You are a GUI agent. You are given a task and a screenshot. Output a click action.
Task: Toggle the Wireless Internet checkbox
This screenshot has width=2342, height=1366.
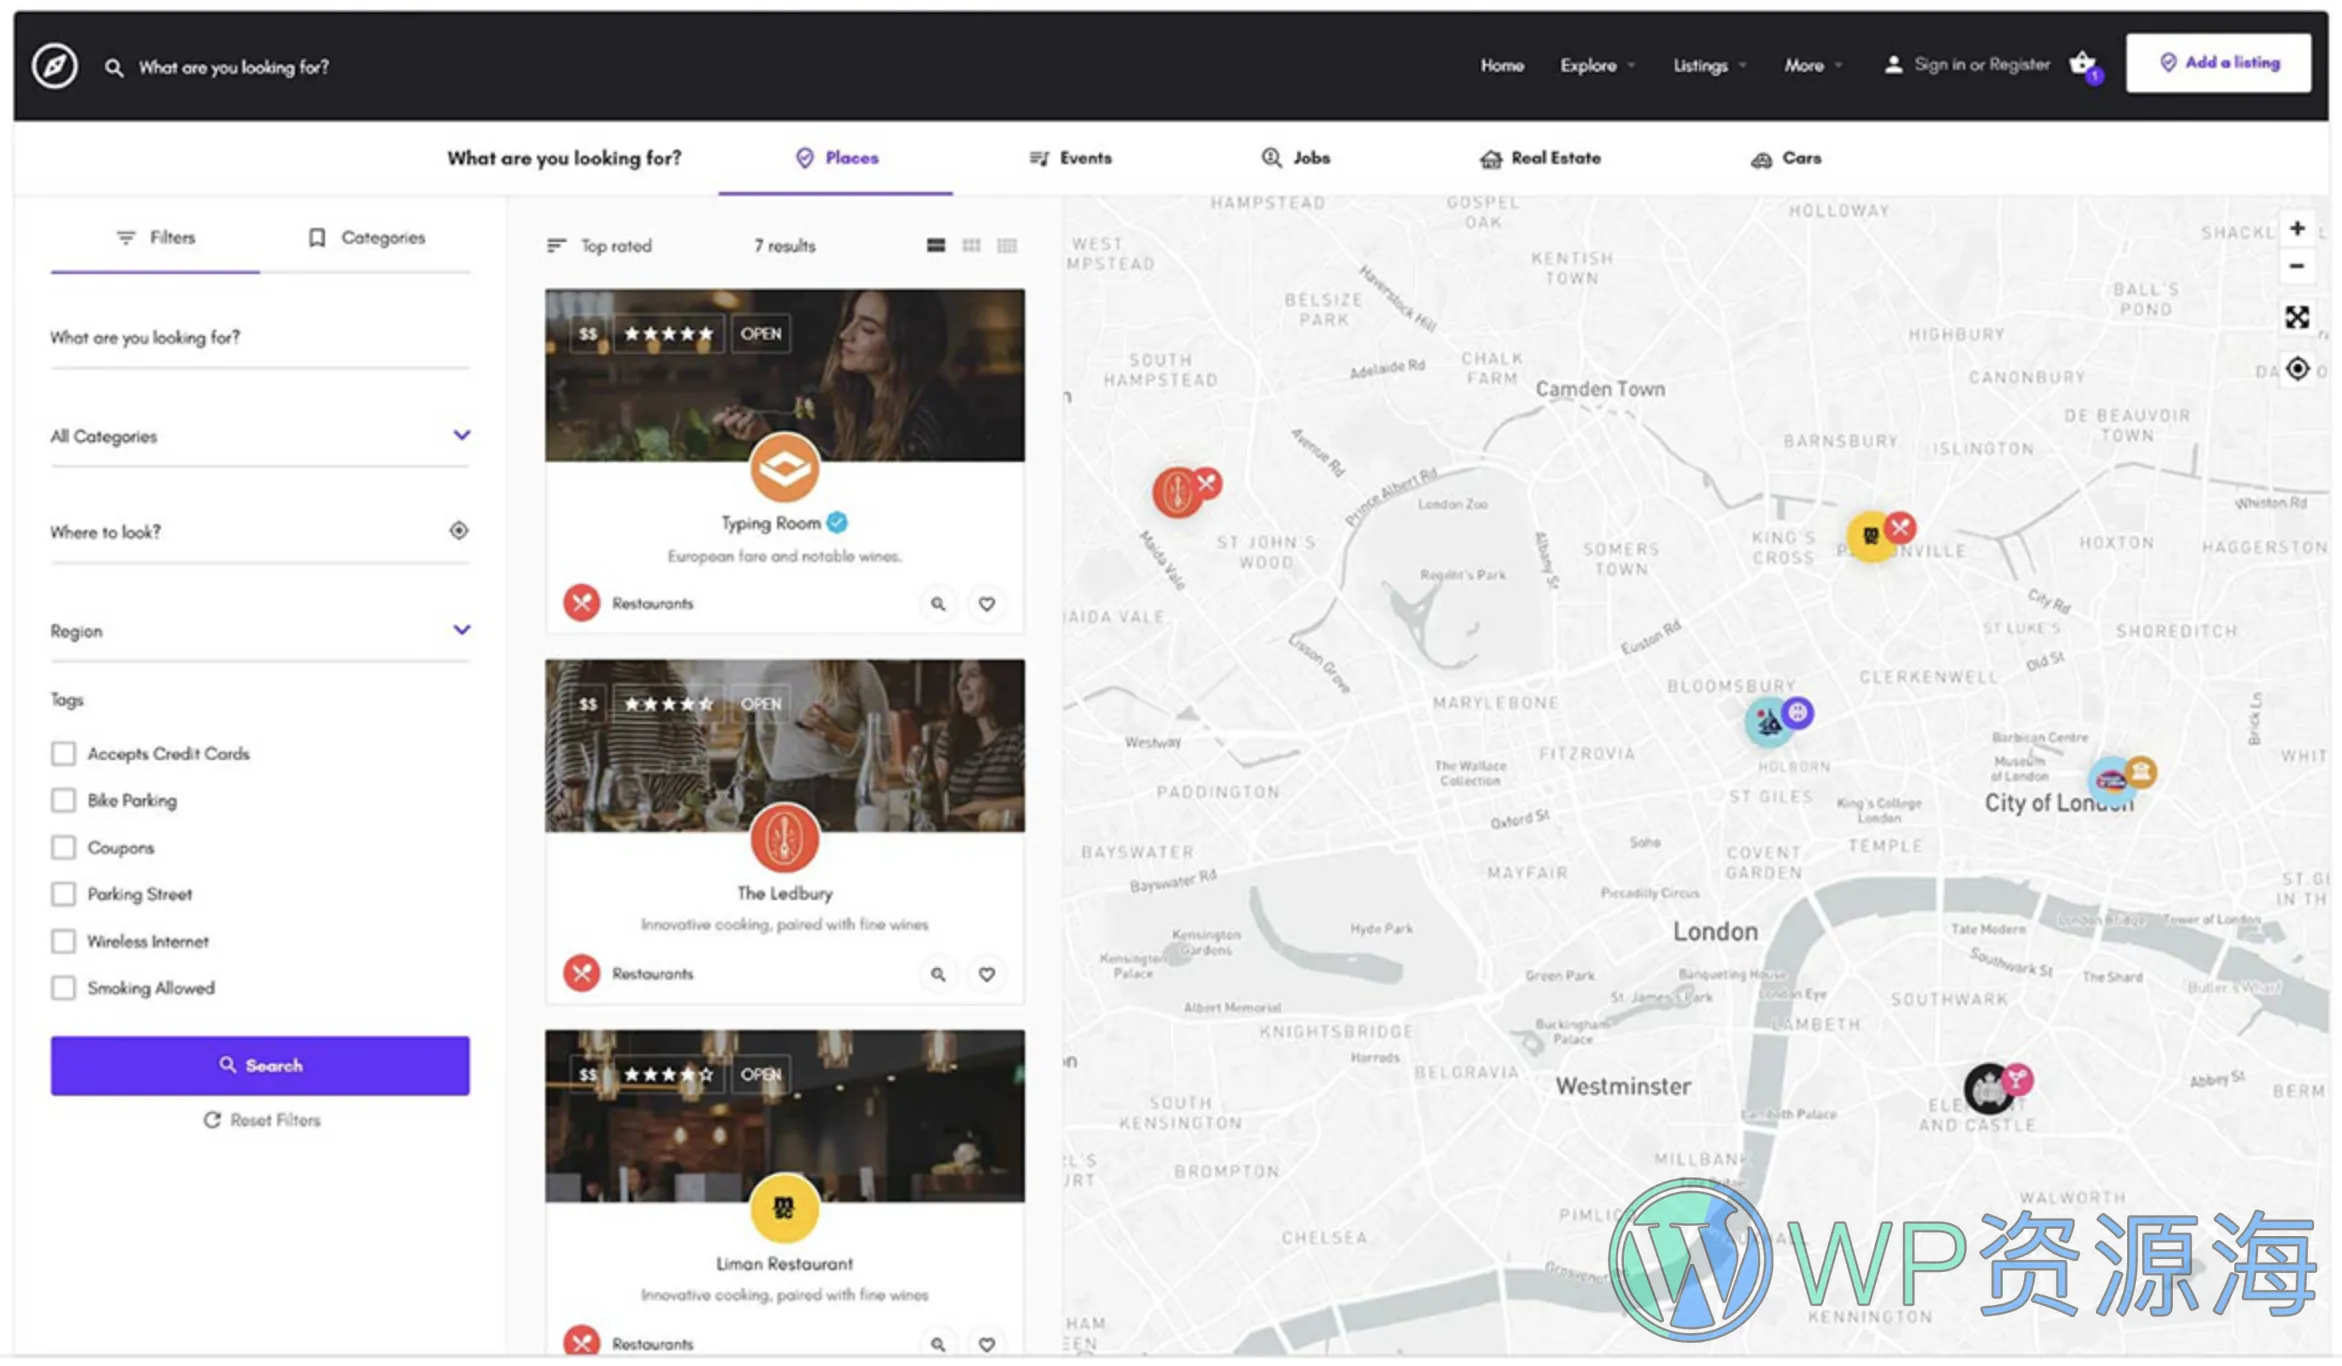62,940
